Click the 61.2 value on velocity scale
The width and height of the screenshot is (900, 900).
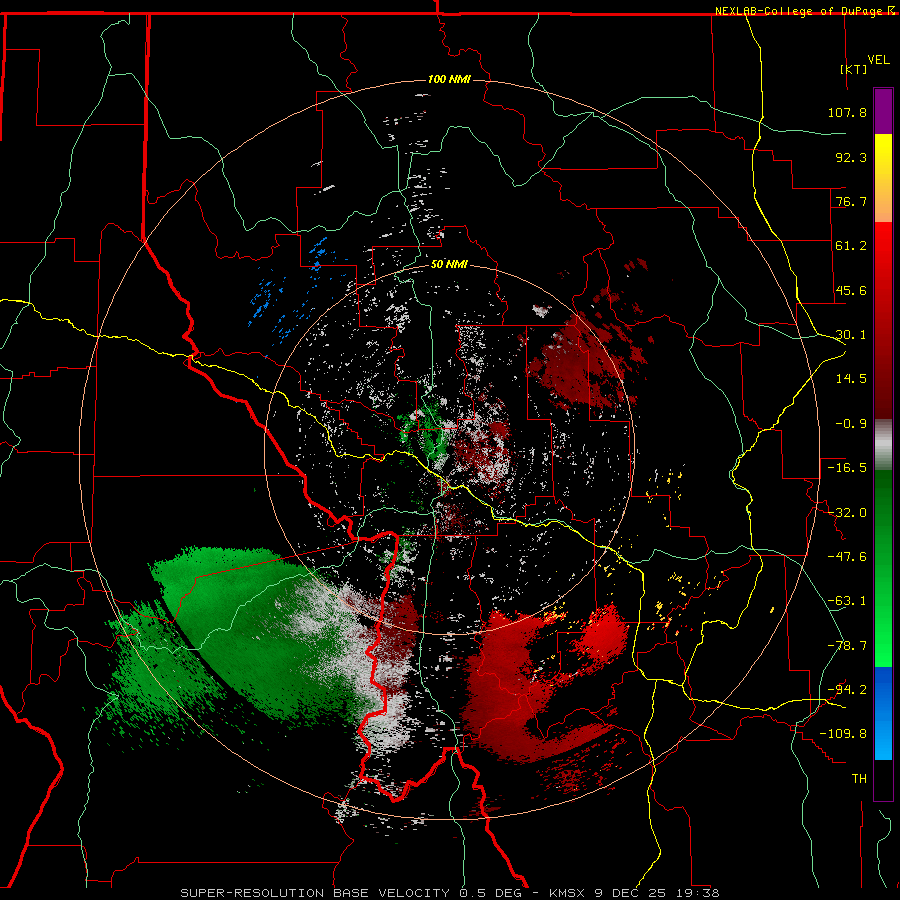(x=851, y=246)
